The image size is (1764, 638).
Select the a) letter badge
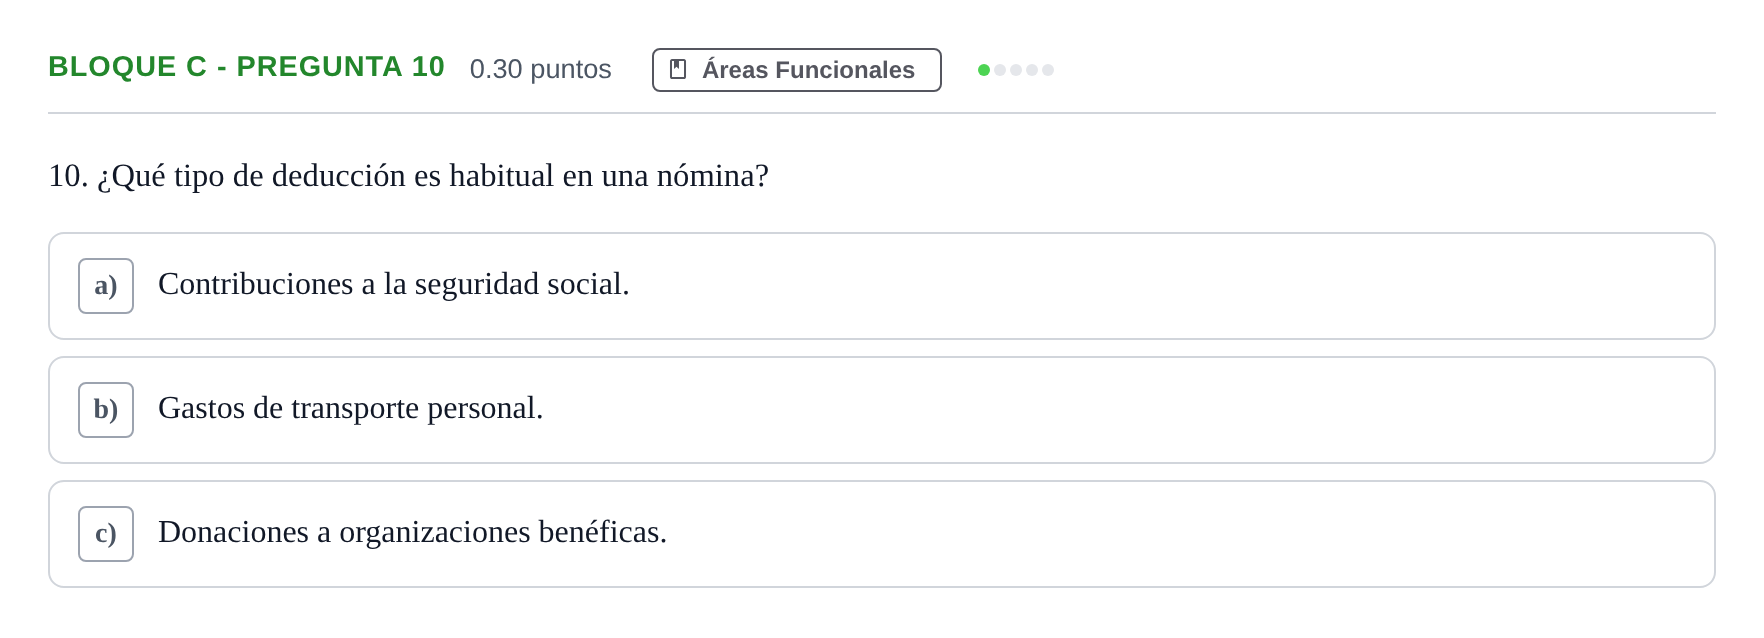tap(106, 286)
